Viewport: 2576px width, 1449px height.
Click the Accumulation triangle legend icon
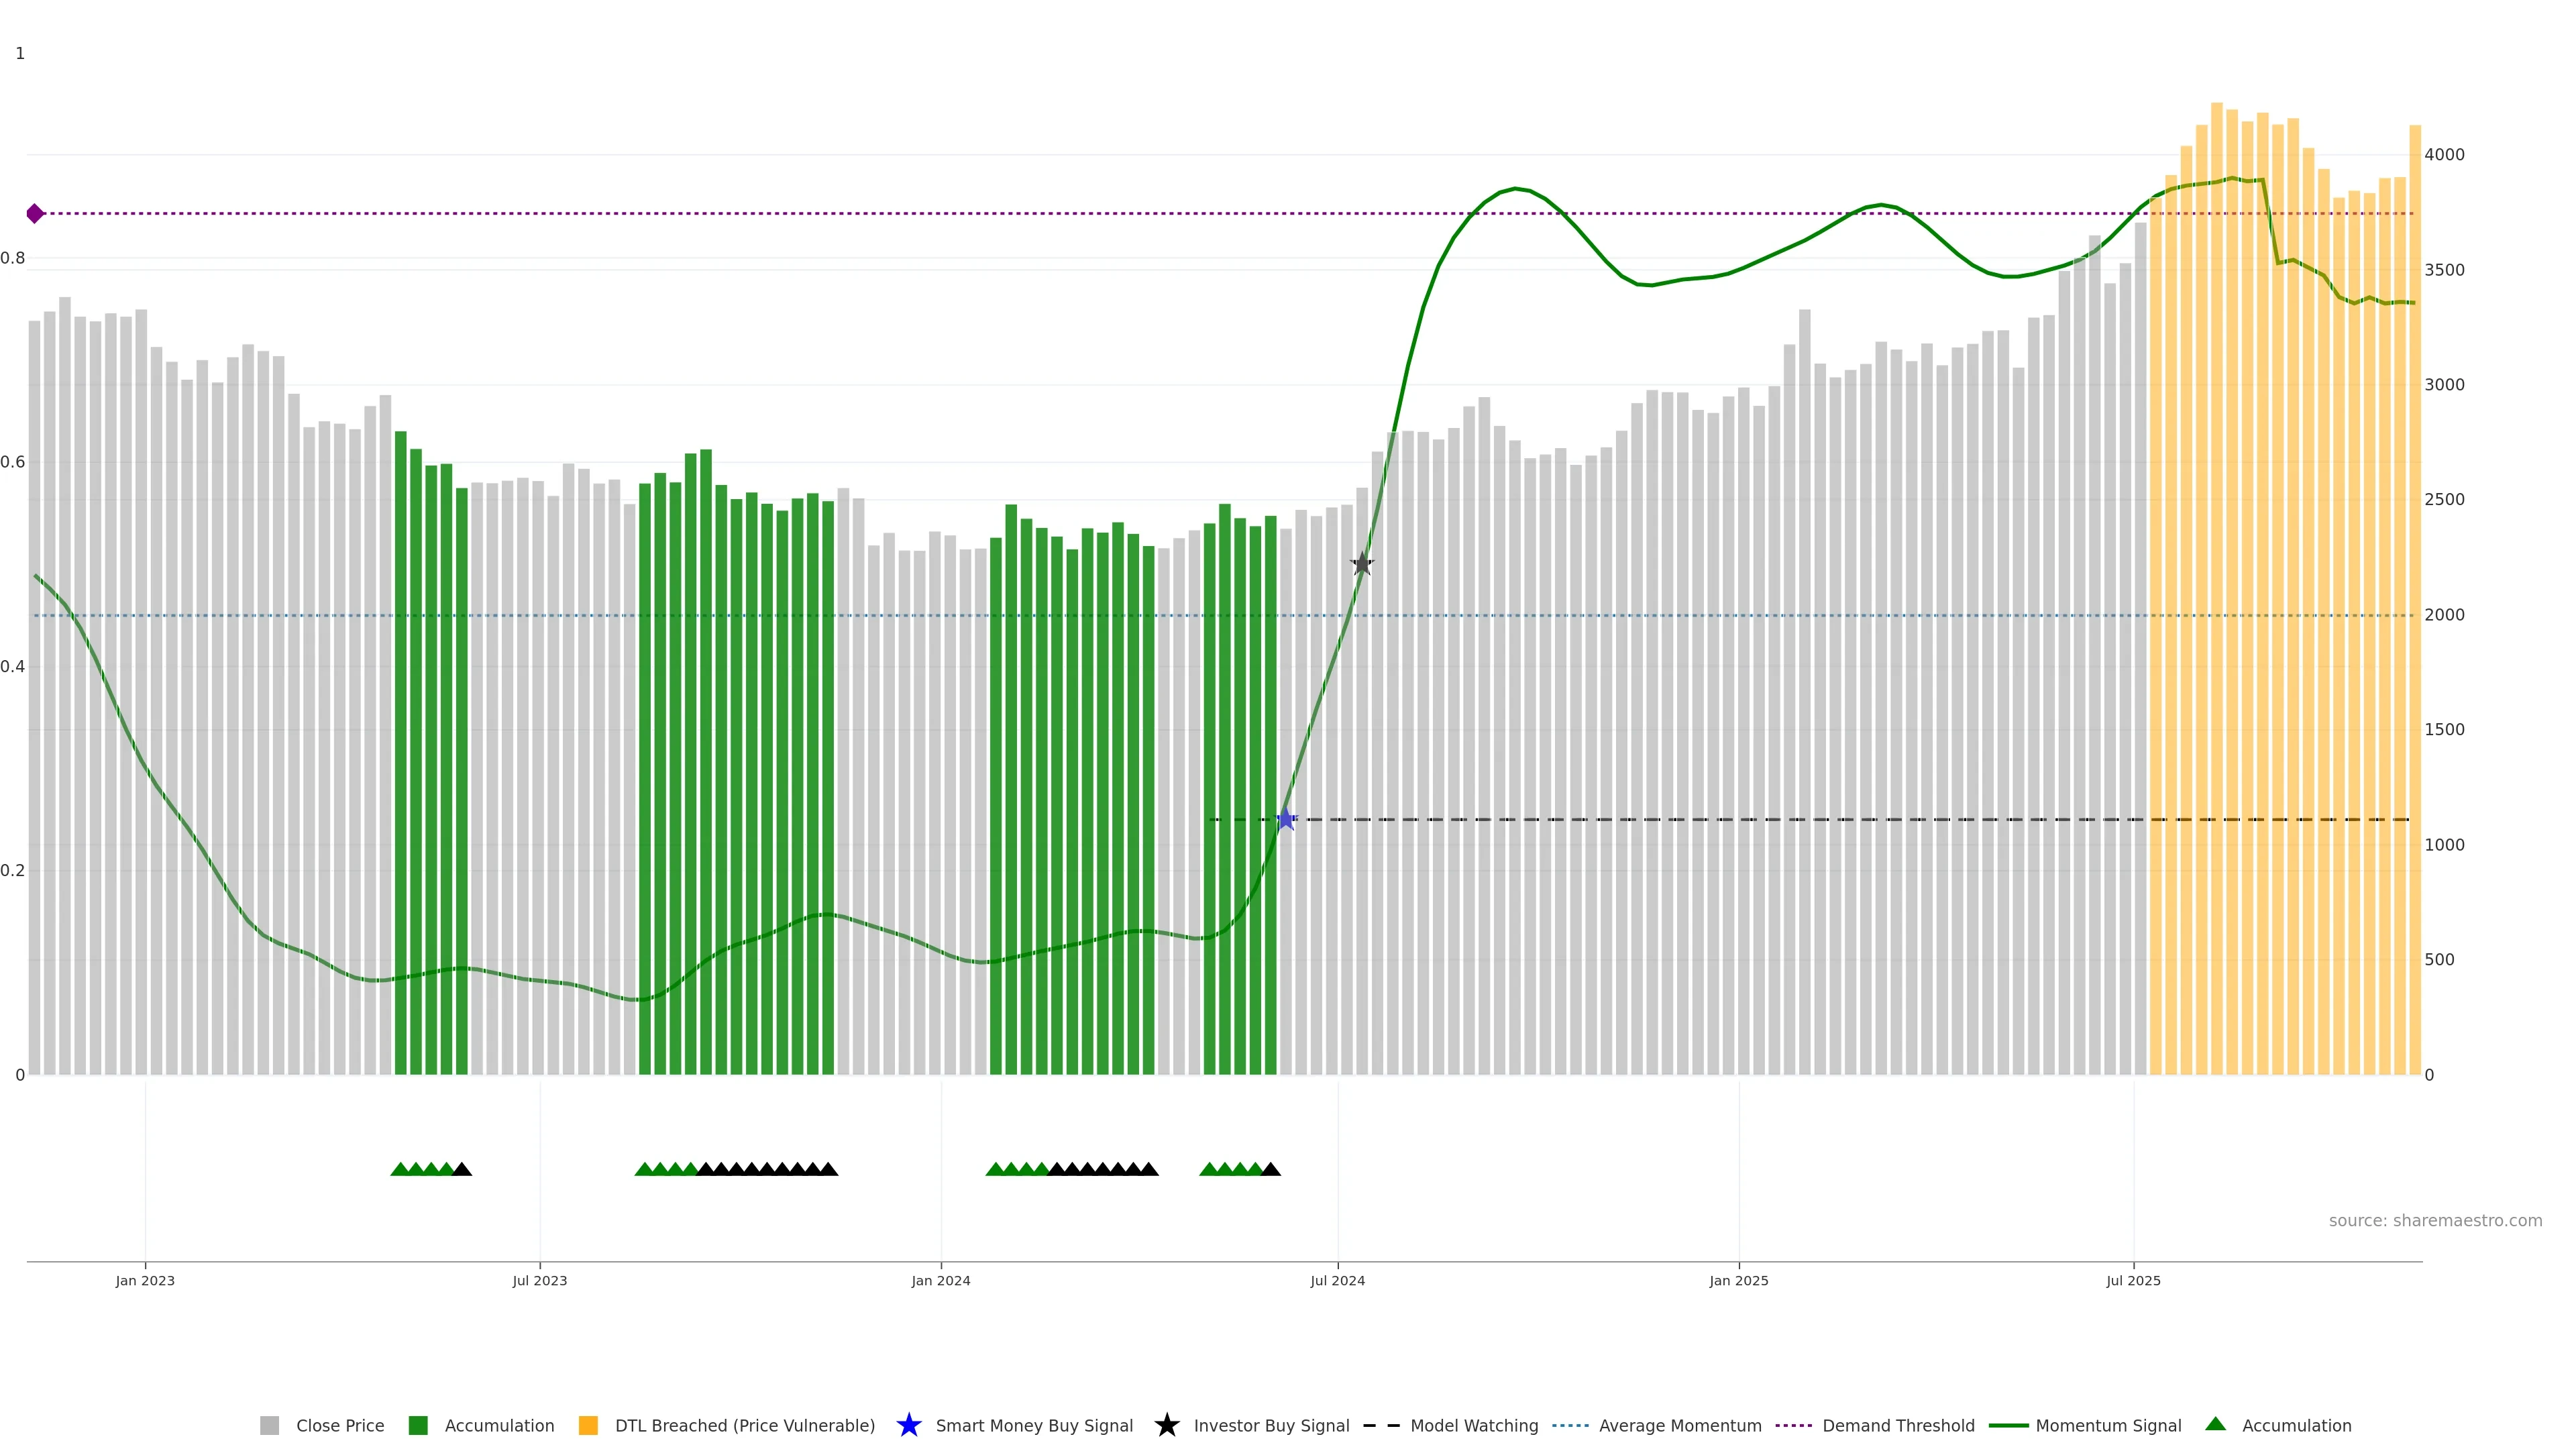coord(2216,1424)
